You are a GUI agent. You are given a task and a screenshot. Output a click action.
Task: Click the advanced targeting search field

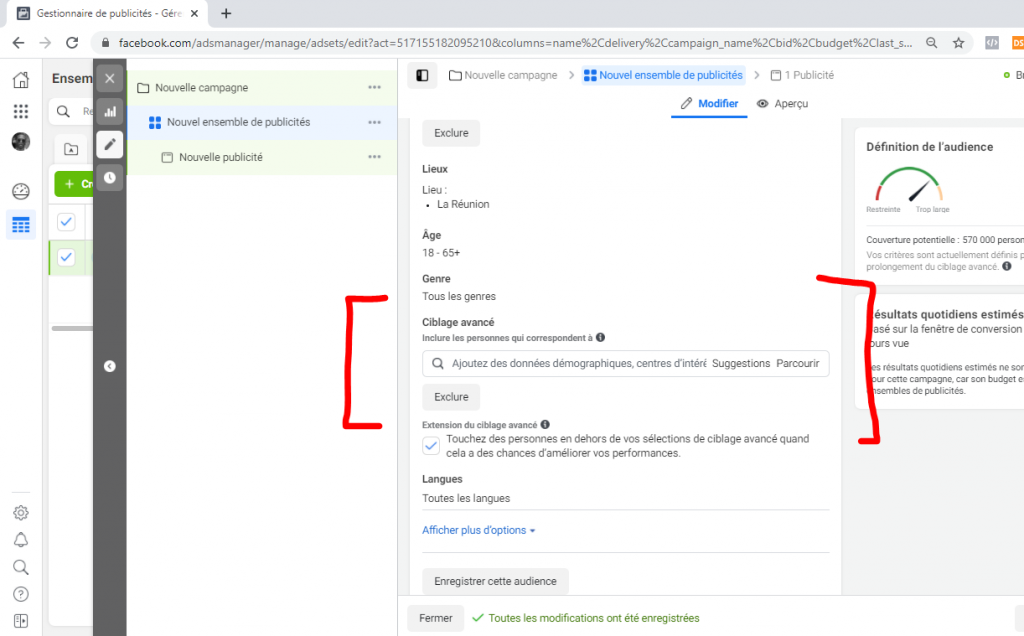(575, 363)
